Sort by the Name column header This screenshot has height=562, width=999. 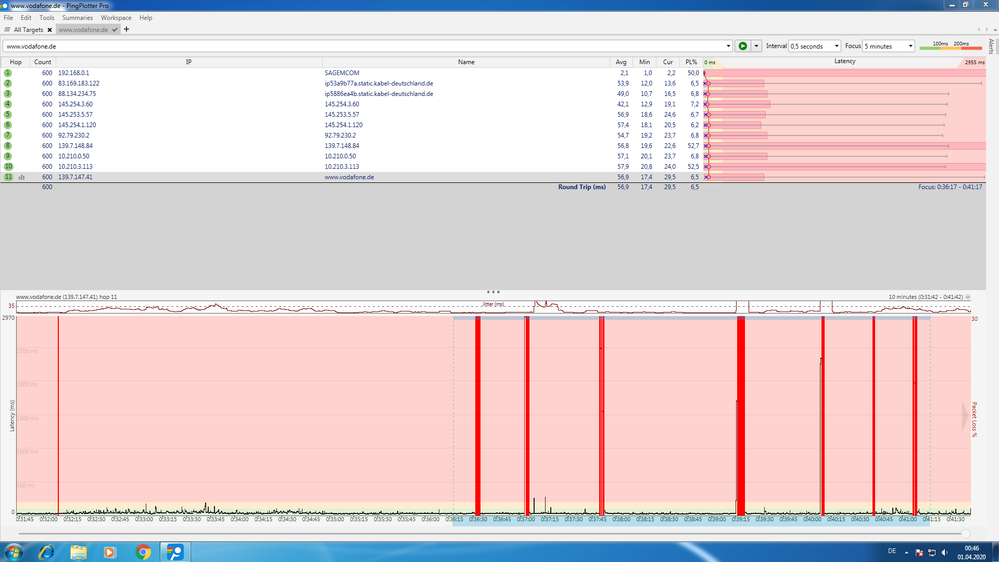(466, 62)
